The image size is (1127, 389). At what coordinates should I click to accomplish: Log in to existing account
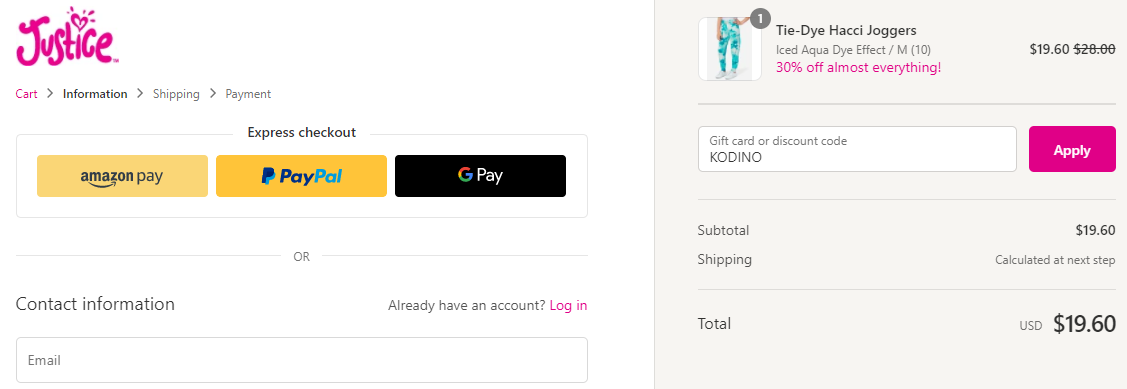click(569, 306)
